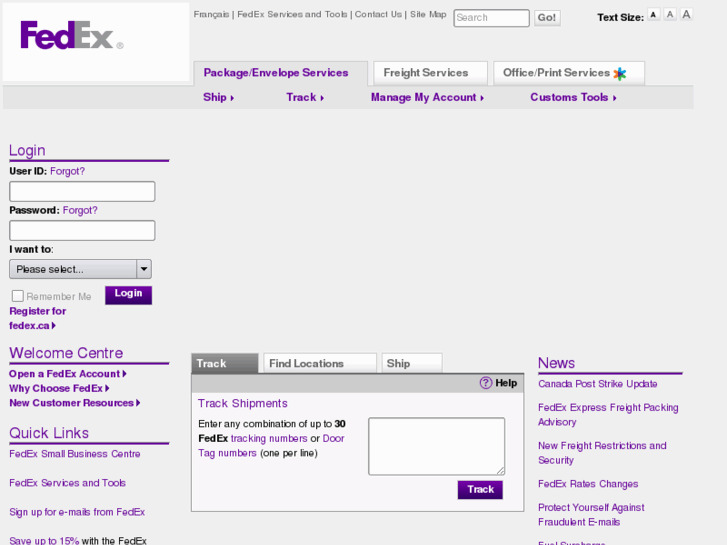Expand the Ship menu

[218, 97]
